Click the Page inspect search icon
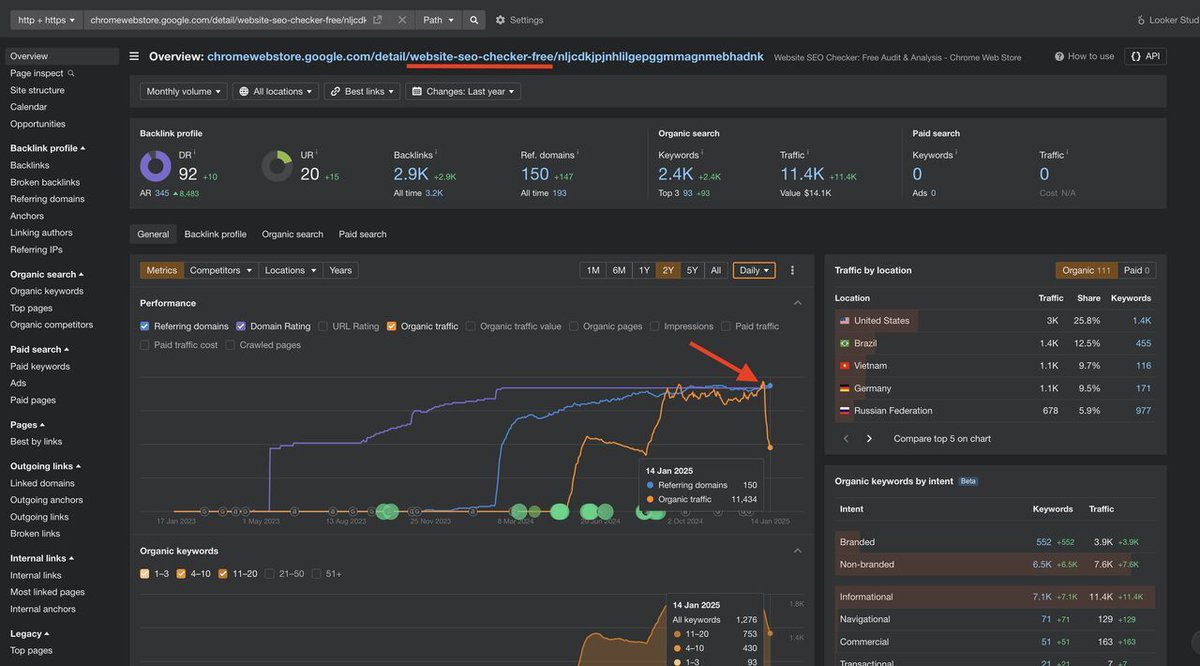 pyautogui.click(x=71, y=73)
